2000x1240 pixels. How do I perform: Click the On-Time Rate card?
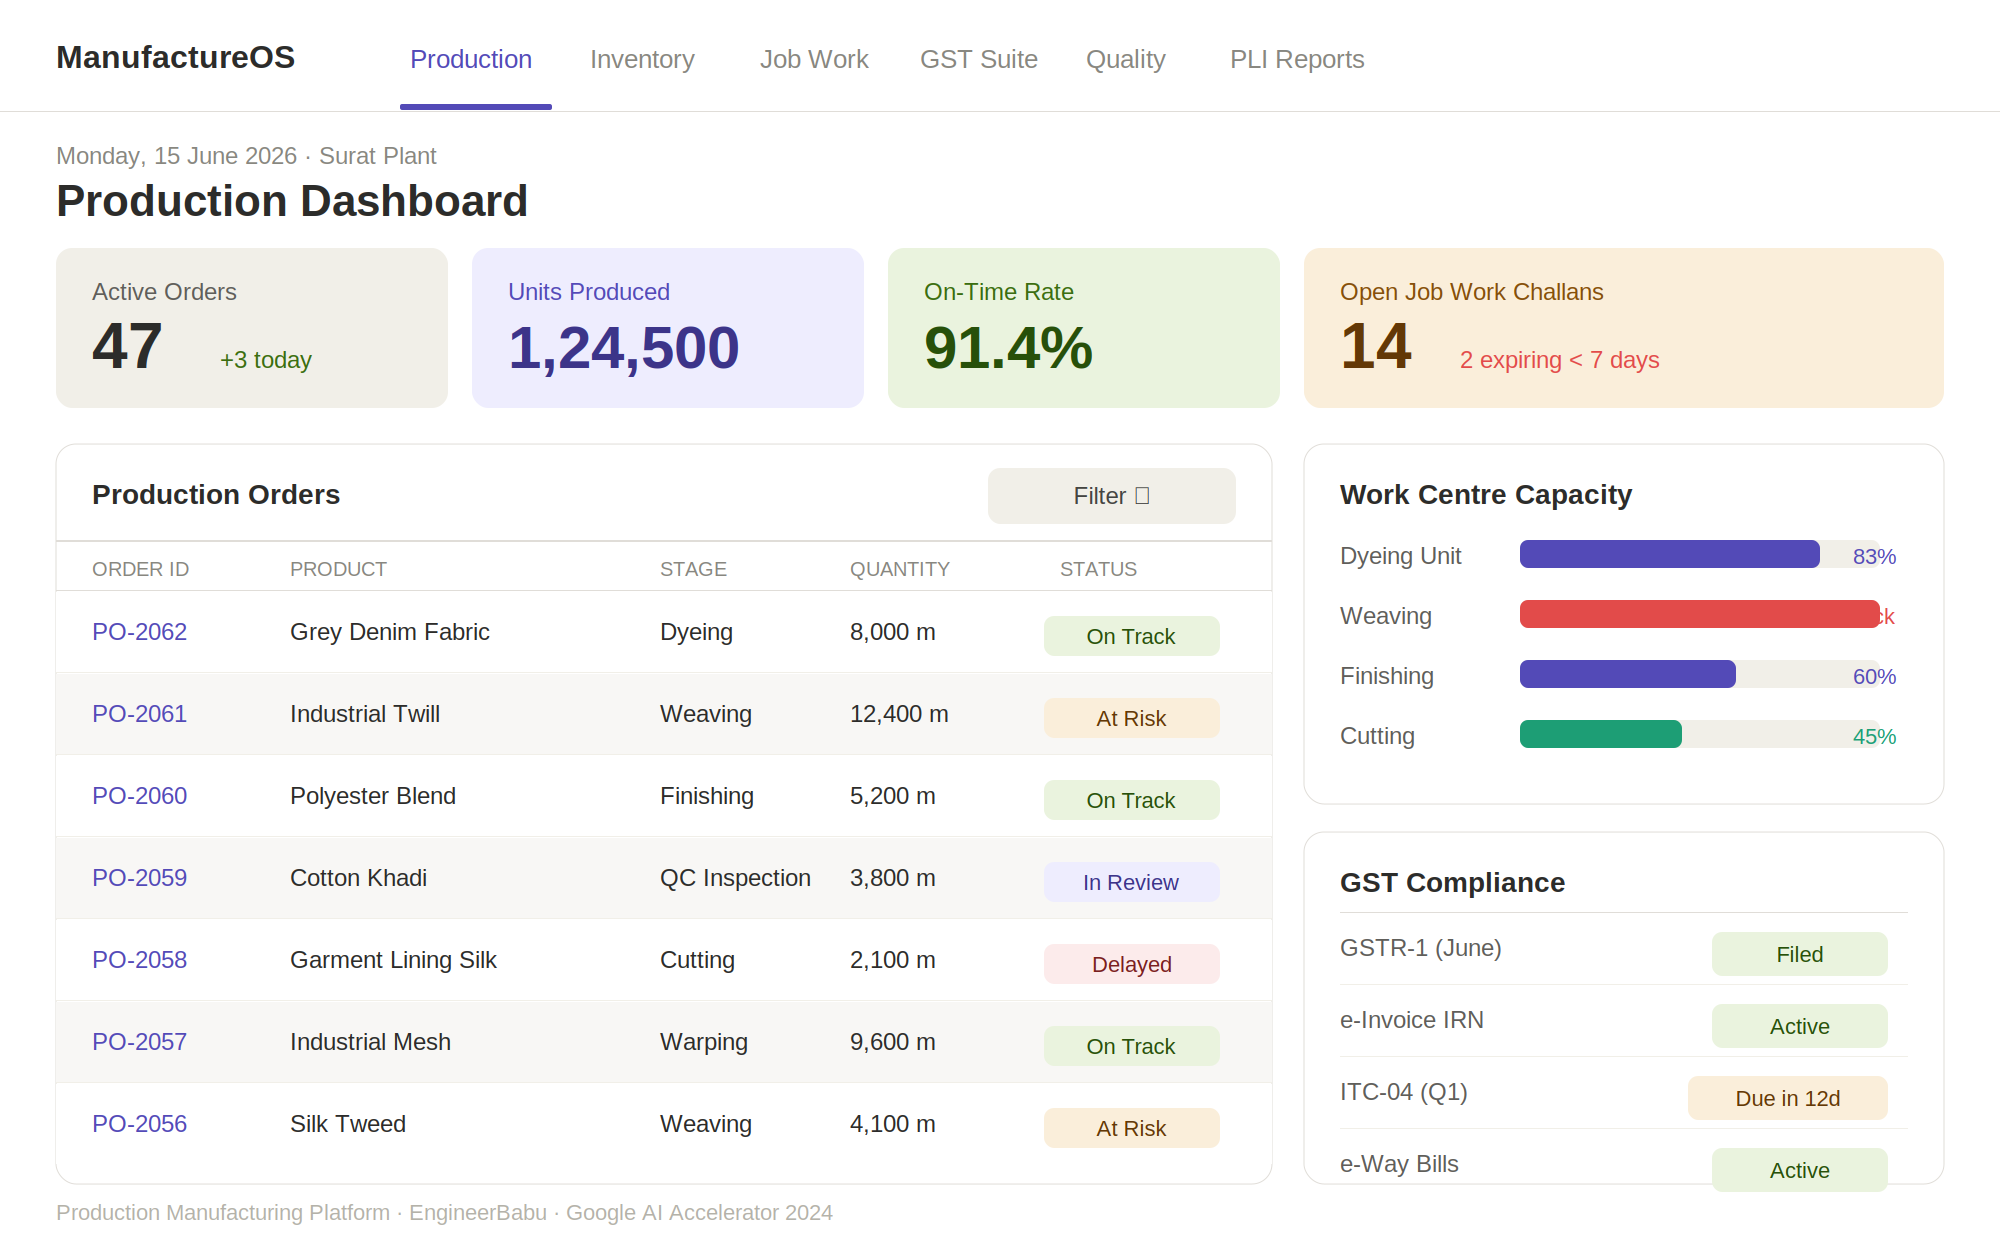[1084, 328]
